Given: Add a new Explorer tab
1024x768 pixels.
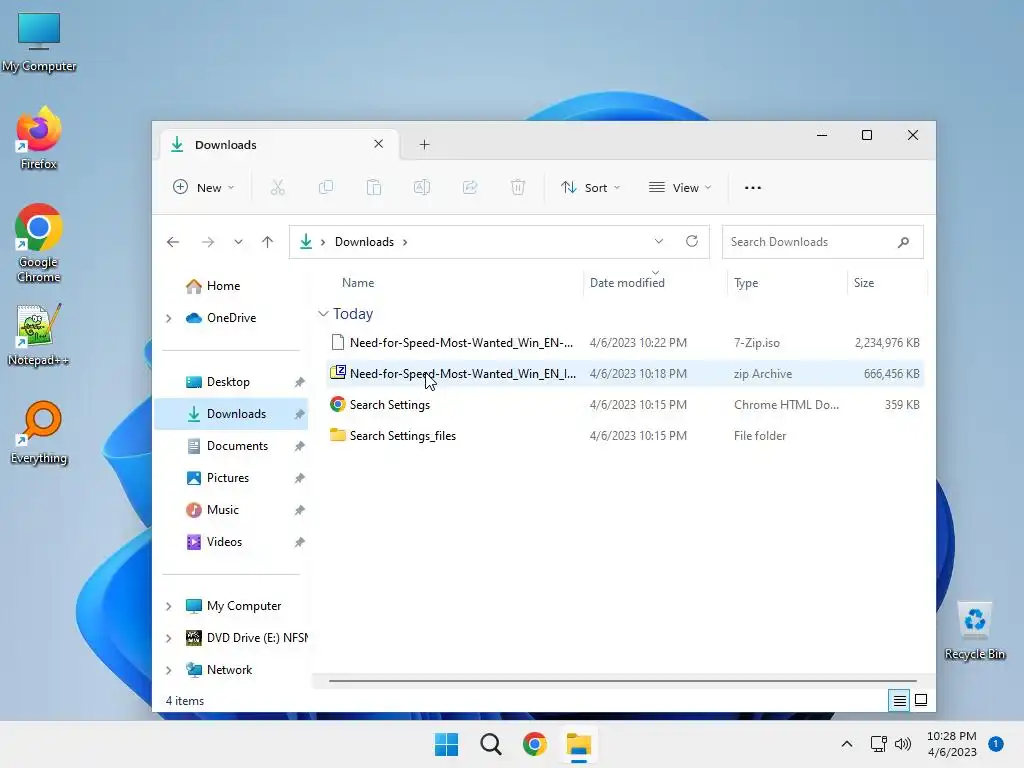Looking at the screenshot, I should tap(424, 144).
